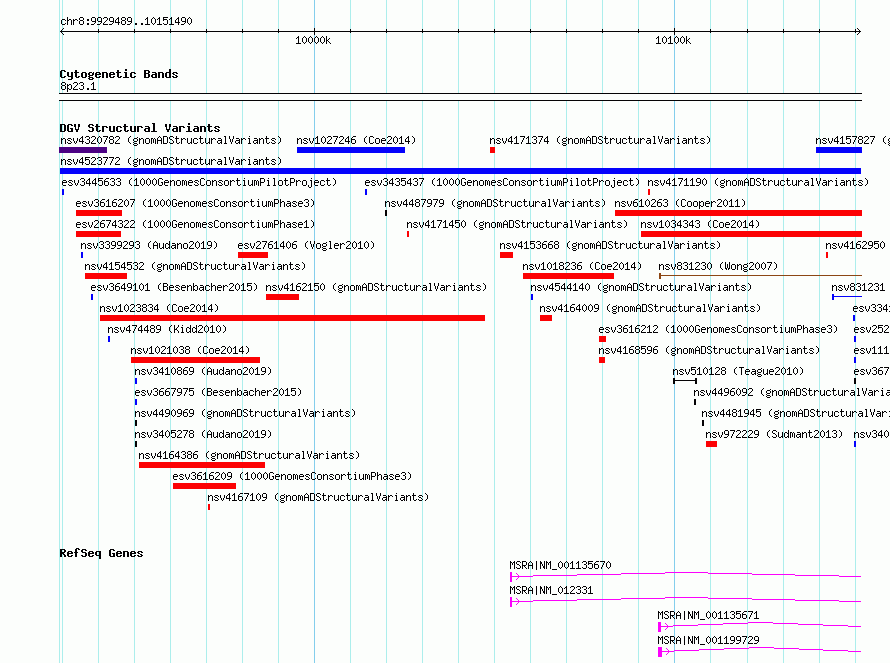The width and height of the screenshot is (890, 663).
Task: Click the esv3616209 variant label
Action: tap(292, 476)
